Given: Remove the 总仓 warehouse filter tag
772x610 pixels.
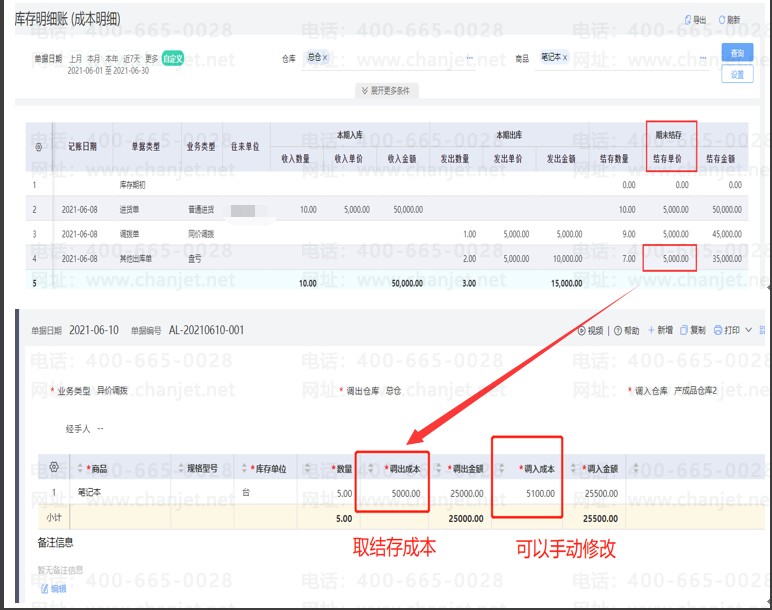Looking at the screenshot, I should 325,58.
